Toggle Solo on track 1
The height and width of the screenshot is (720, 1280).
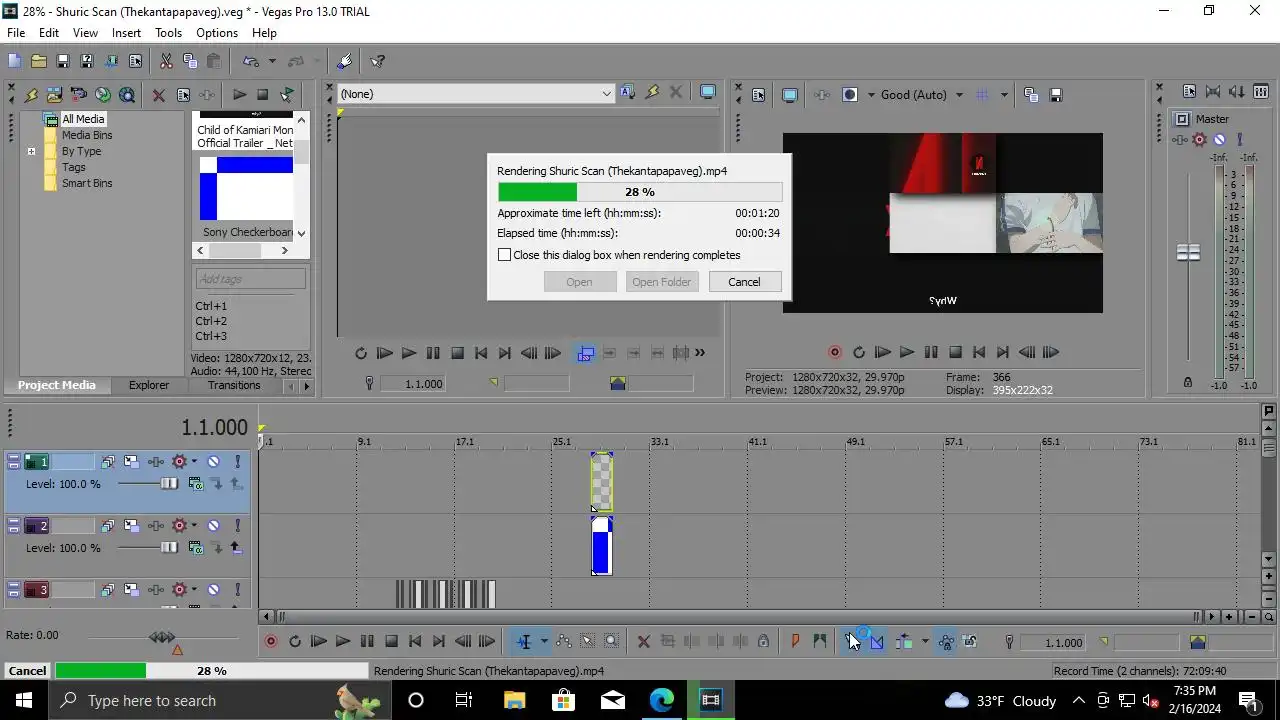(238, 461)
